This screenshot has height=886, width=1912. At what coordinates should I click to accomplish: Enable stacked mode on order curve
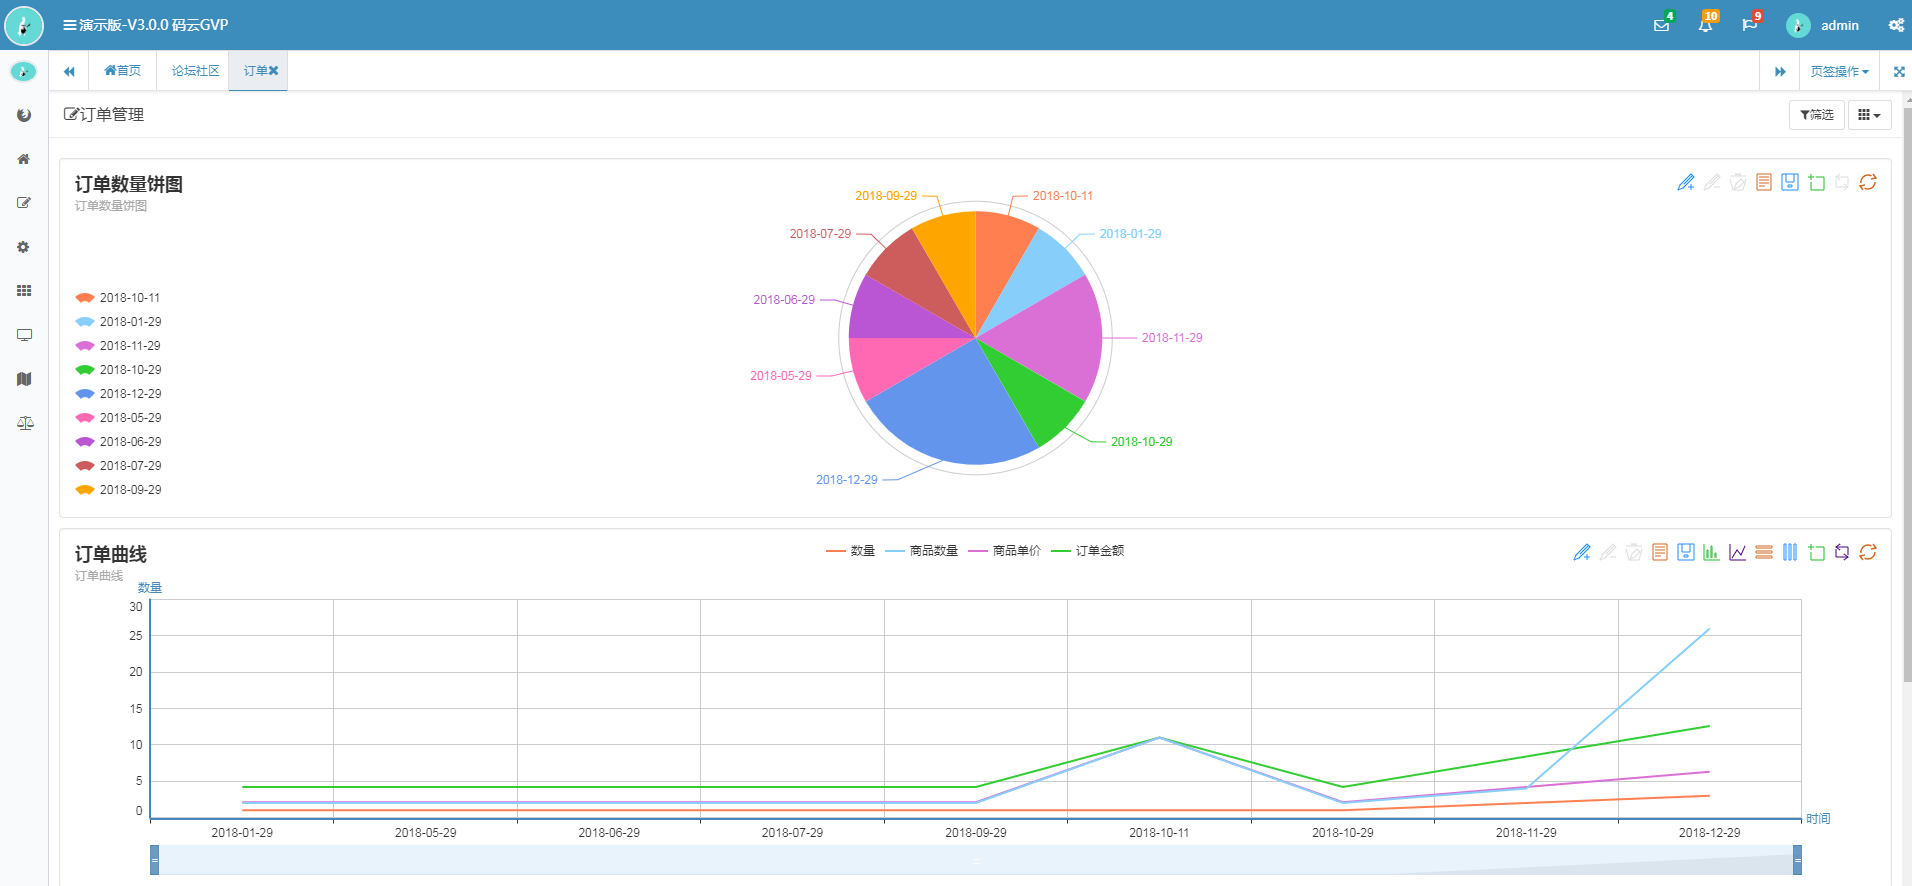[x=1764, y=552]
